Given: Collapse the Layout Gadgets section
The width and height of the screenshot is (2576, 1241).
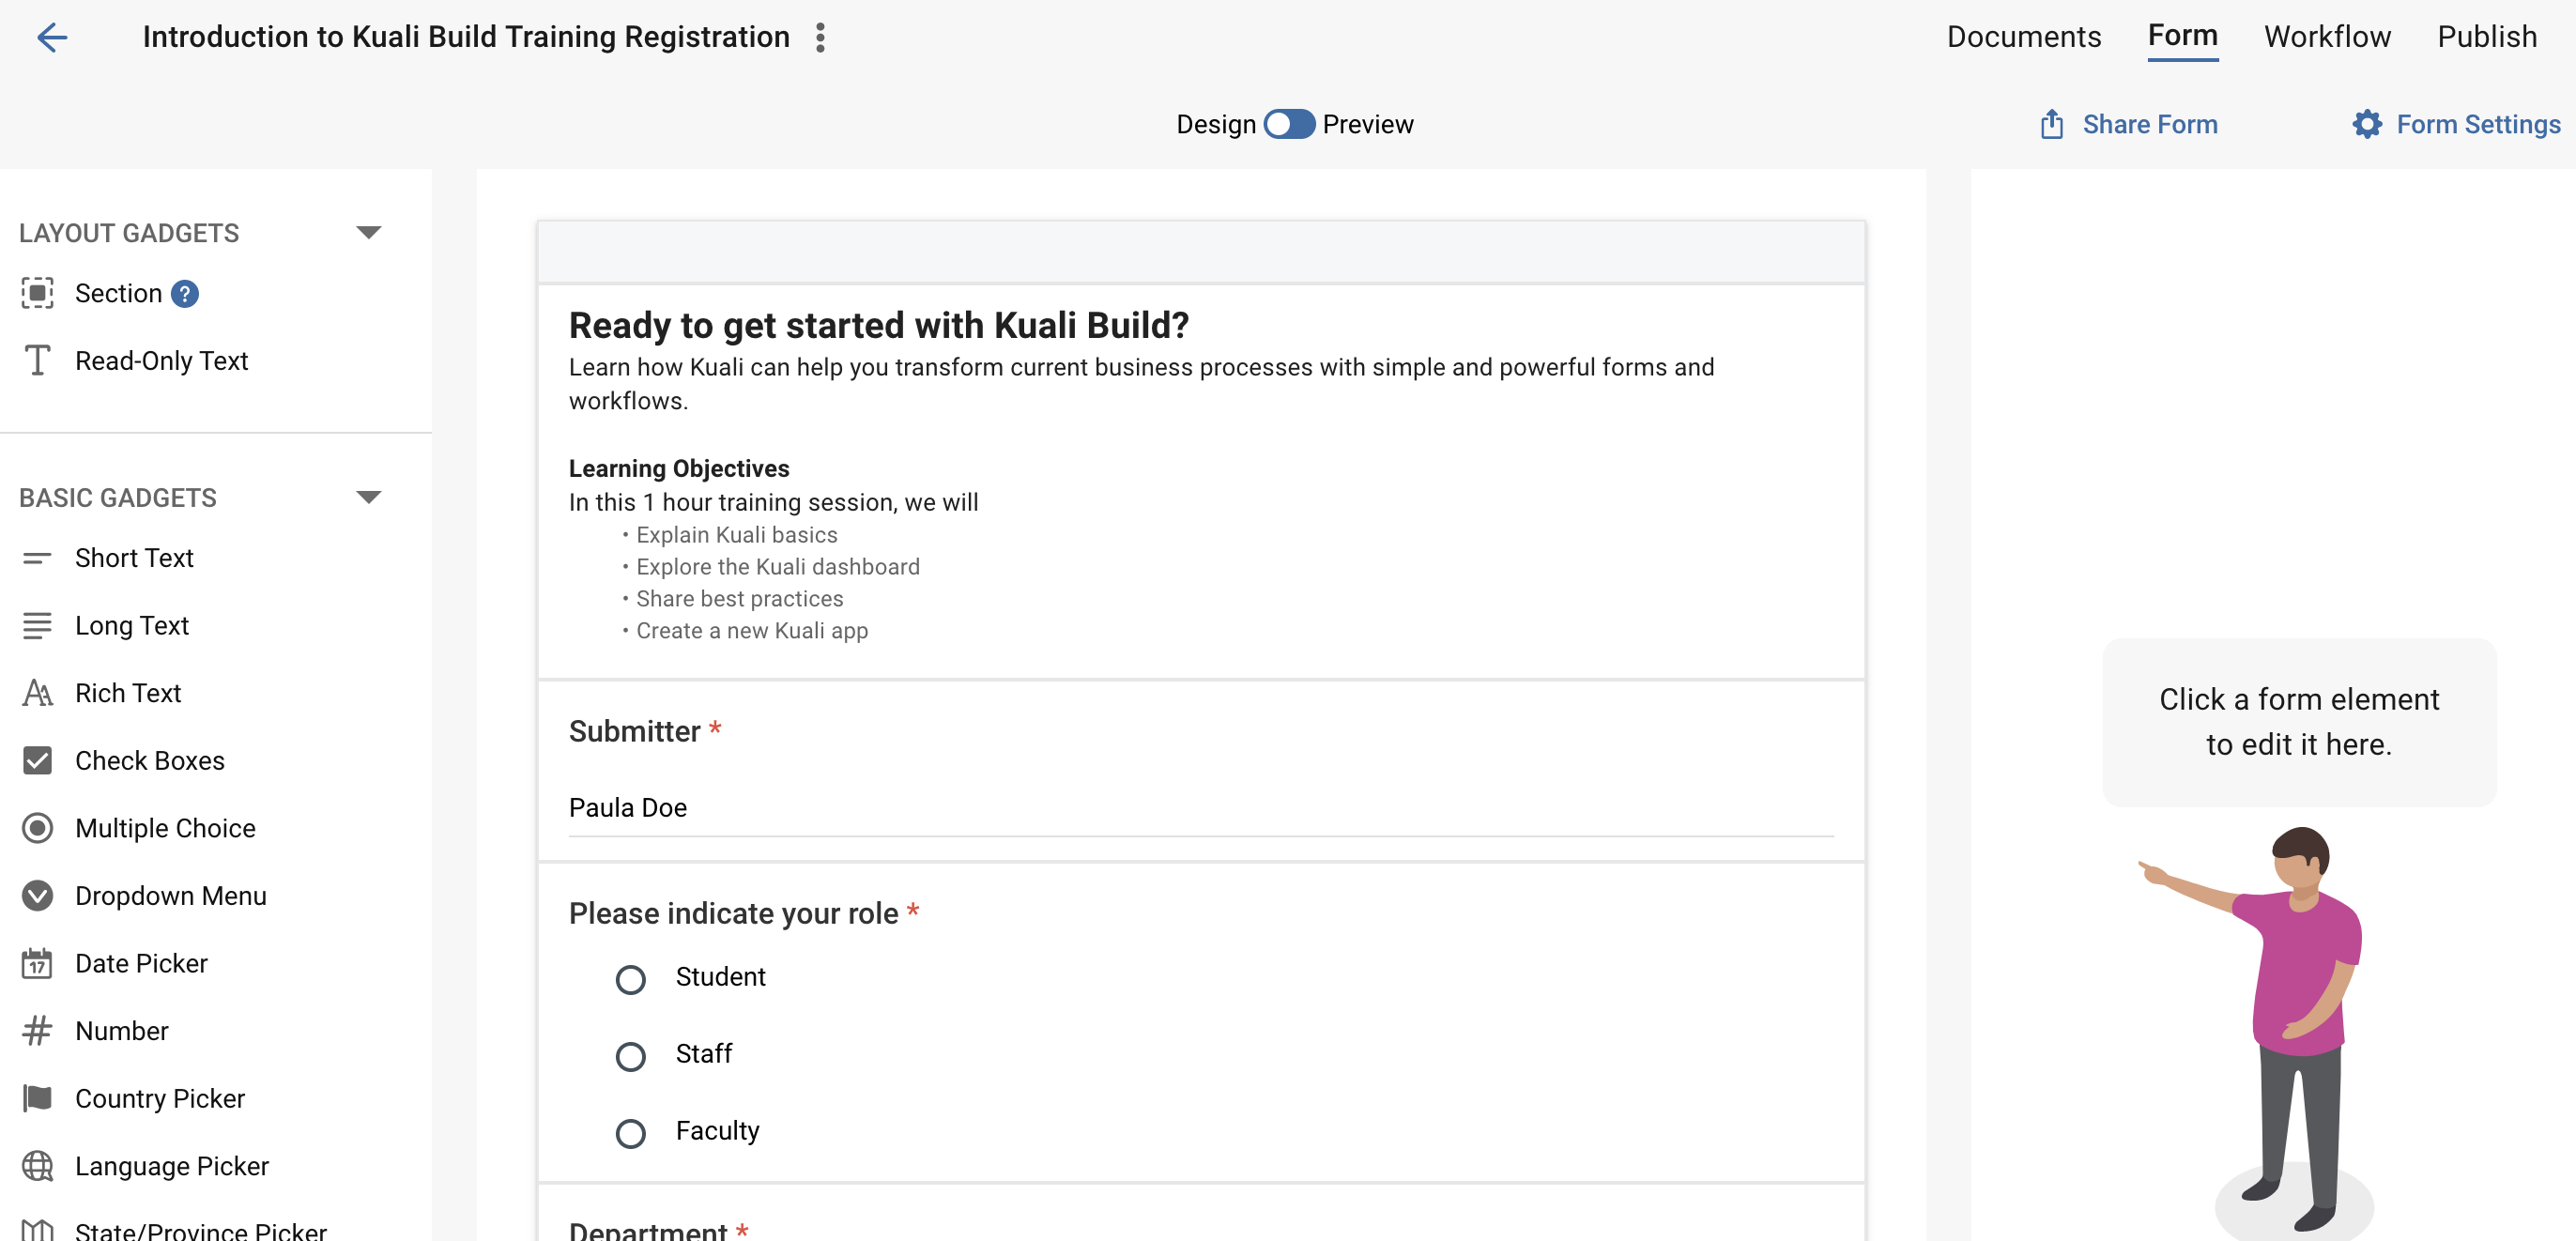Looking at the screenshot, I should (x=368, y=232).
